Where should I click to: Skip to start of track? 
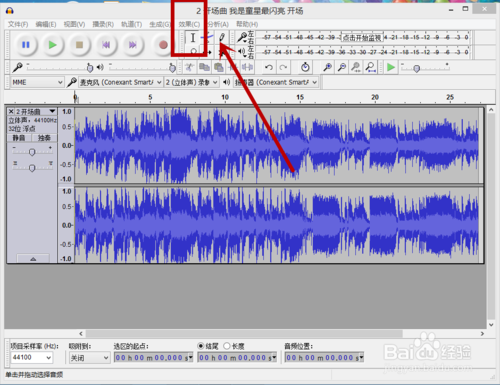pos(106,45)
